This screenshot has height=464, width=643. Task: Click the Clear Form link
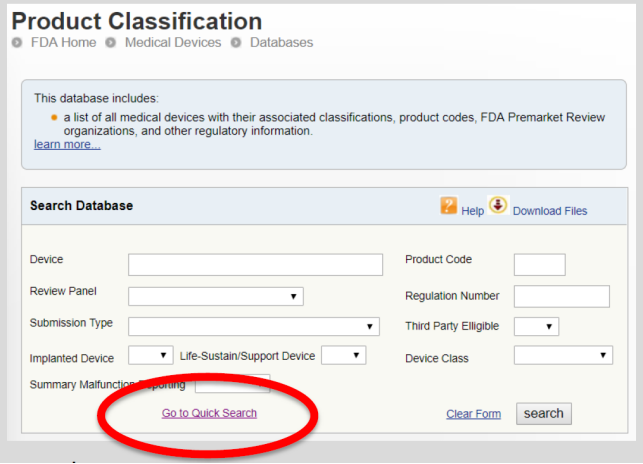[473, 414]
